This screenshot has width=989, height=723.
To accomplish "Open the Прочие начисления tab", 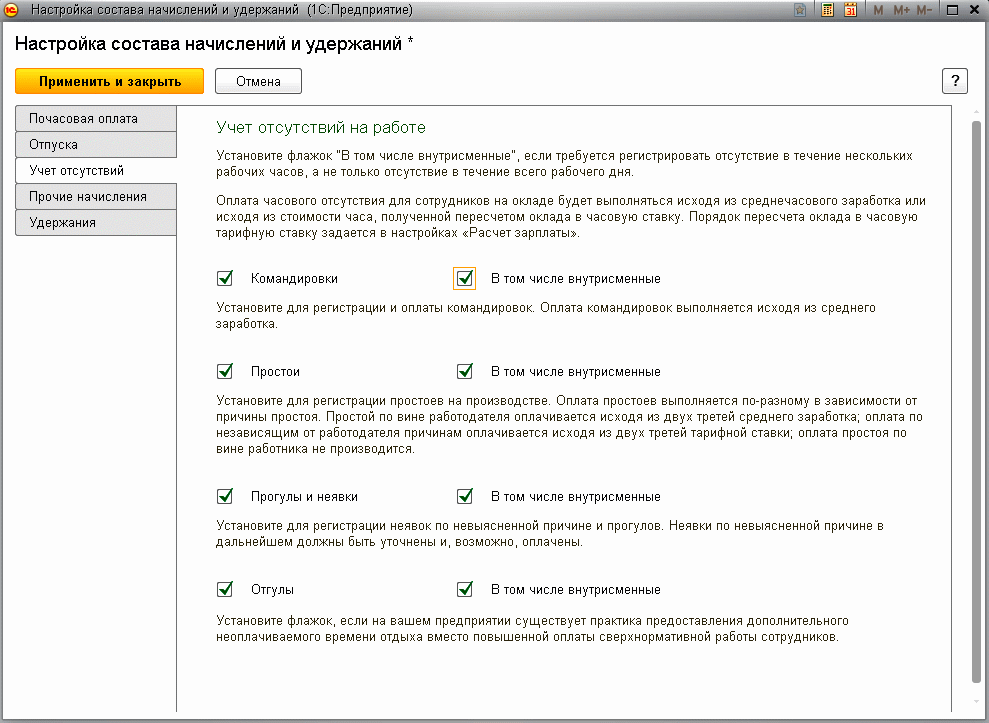I will click(x=96, y=197).
